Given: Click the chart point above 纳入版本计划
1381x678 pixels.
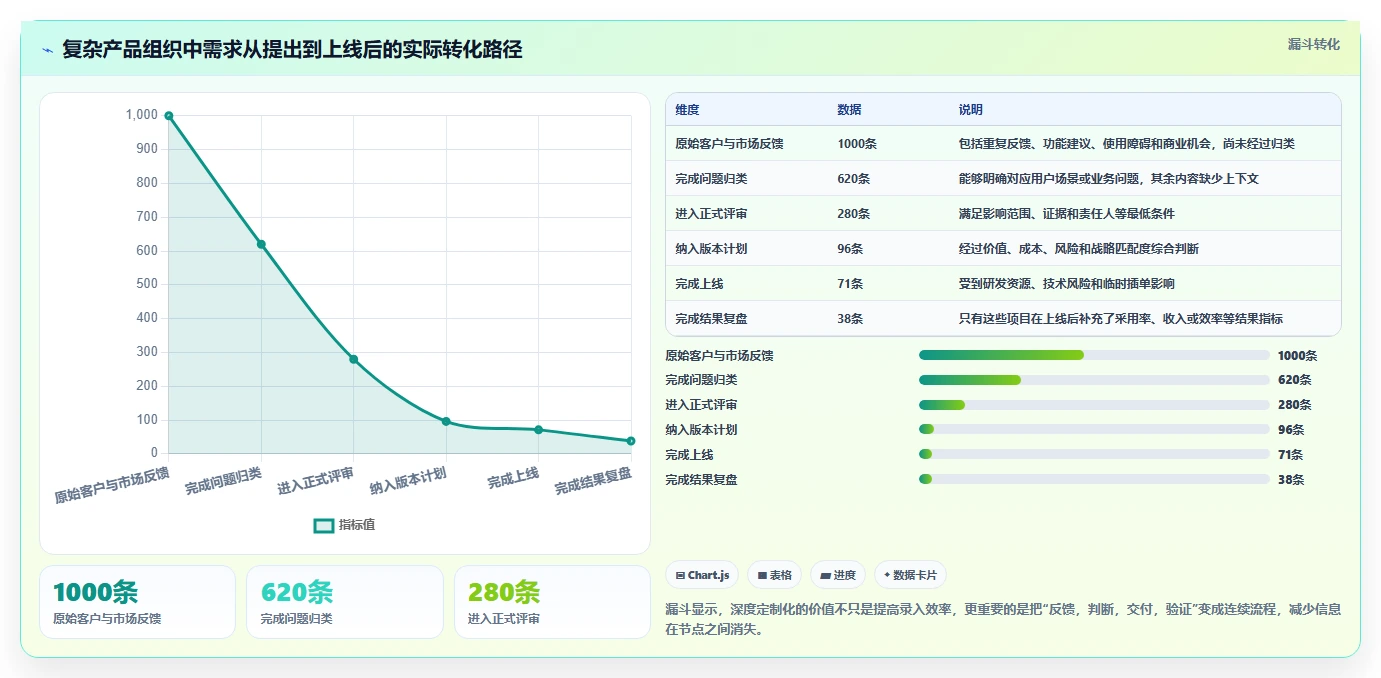Looking at the screenshot, I should point(446,421).
